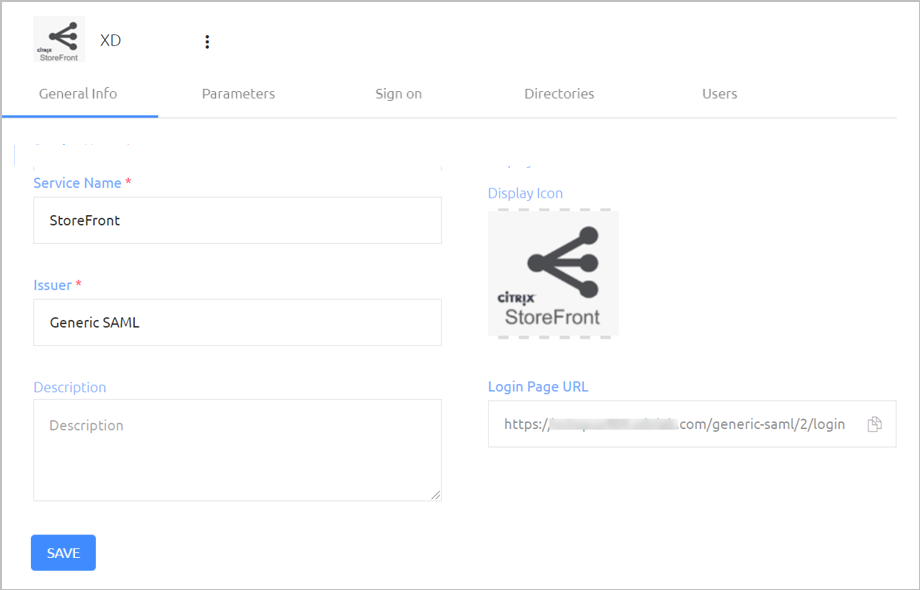Grab the Description textarea resize handle
The width and height of the screenshot is (920, 590).
(x=436, y=496)
